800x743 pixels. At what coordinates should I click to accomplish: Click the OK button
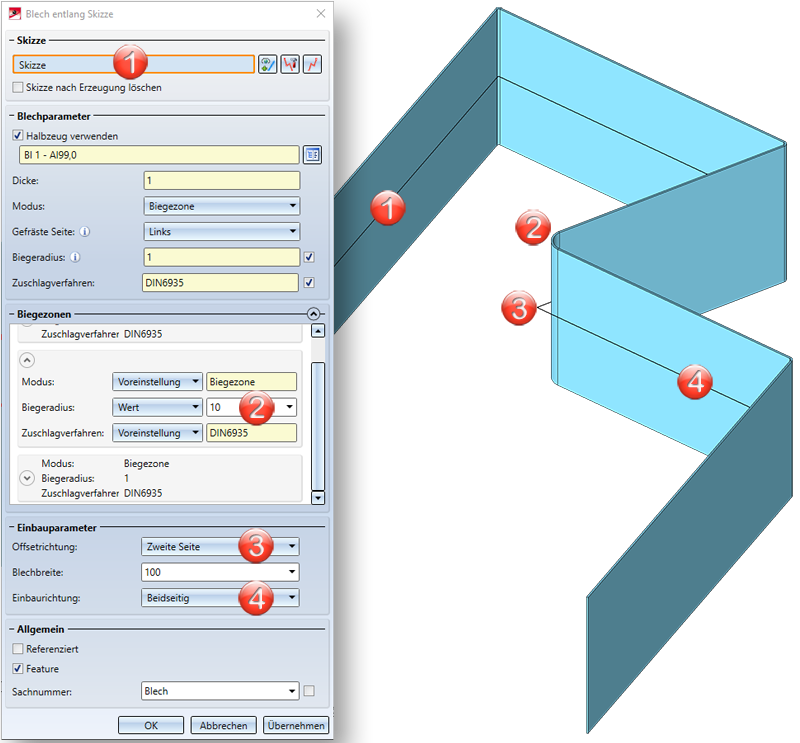point(151,725)
